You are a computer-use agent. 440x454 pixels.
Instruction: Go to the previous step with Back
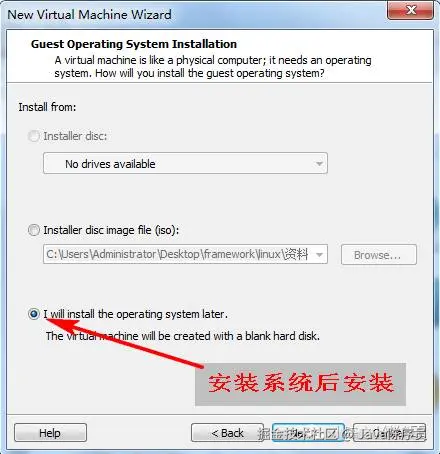coord(227,433)
